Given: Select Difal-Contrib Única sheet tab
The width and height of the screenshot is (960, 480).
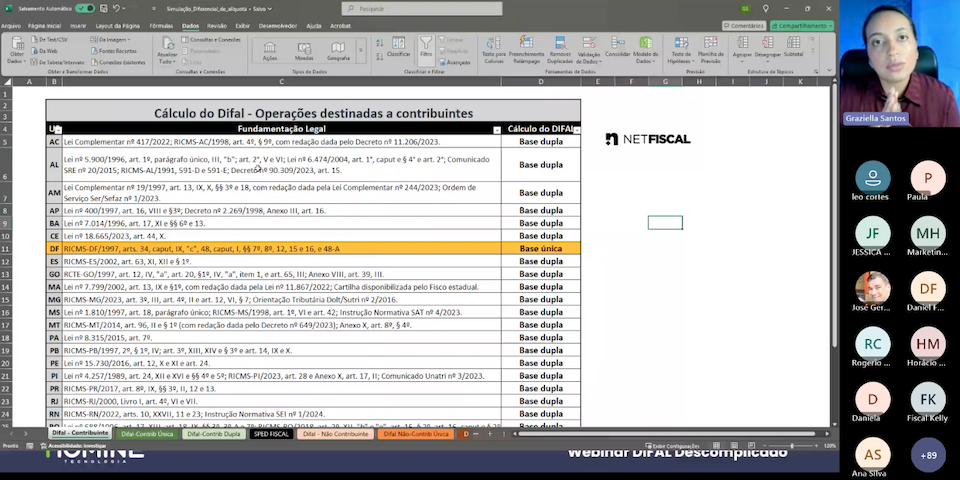Looking at the screenshot, I should coord(147,434).
